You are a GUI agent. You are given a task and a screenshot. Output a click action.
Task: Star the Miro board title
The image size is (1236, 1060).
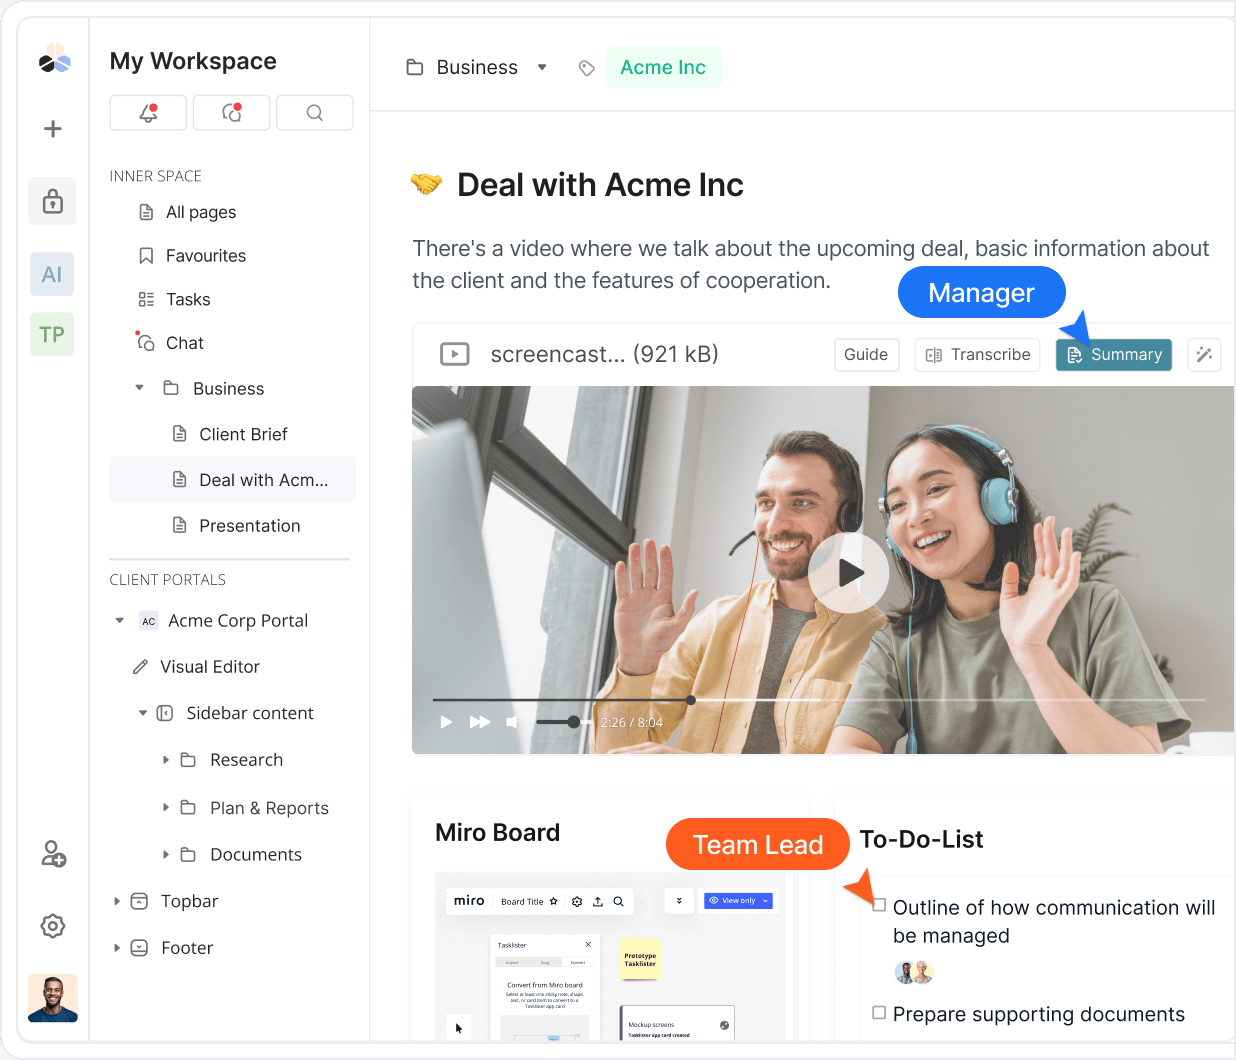pos(554,901)
